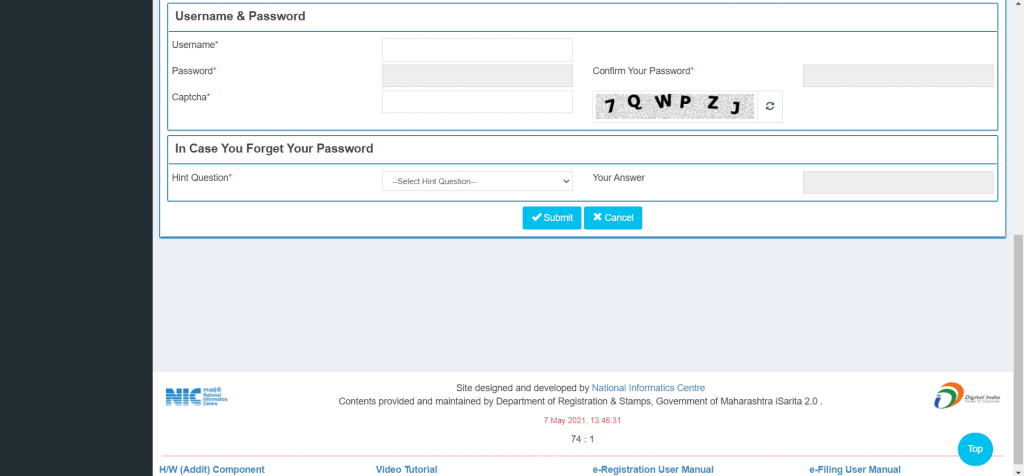The width and height of the screenshot is (1024, 476).
Task: Open the Video Tutorial link
Action: pos(407,469)
